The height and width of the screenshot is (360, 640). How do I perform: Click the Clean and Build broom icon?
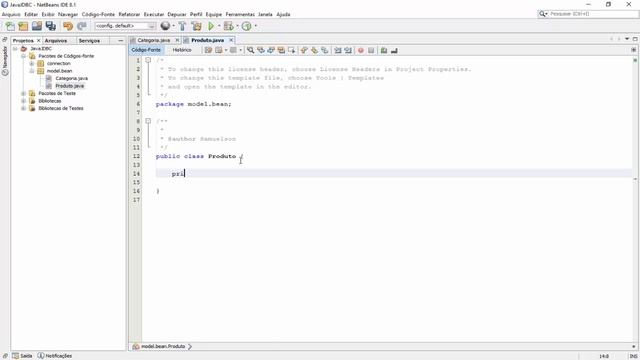pos(197,26)
